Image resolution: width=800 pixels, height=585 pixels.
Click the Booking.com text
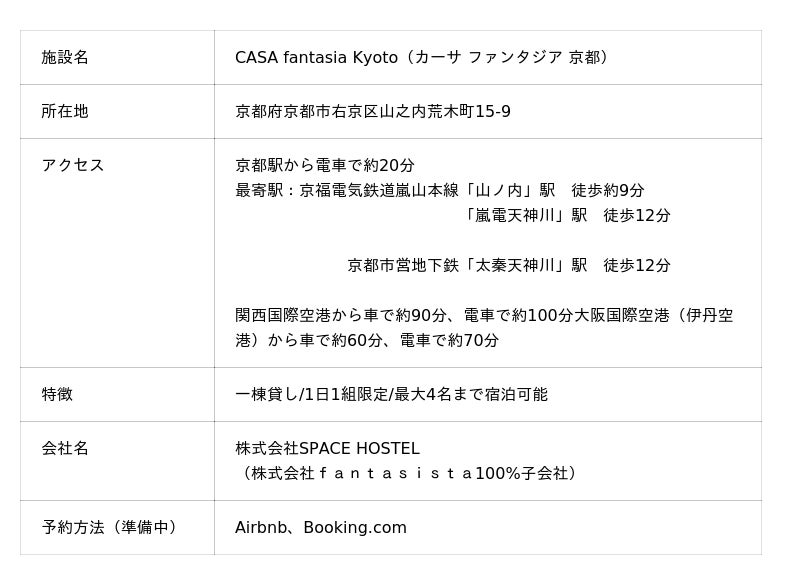pyautogui.click(x=355, y=528)
